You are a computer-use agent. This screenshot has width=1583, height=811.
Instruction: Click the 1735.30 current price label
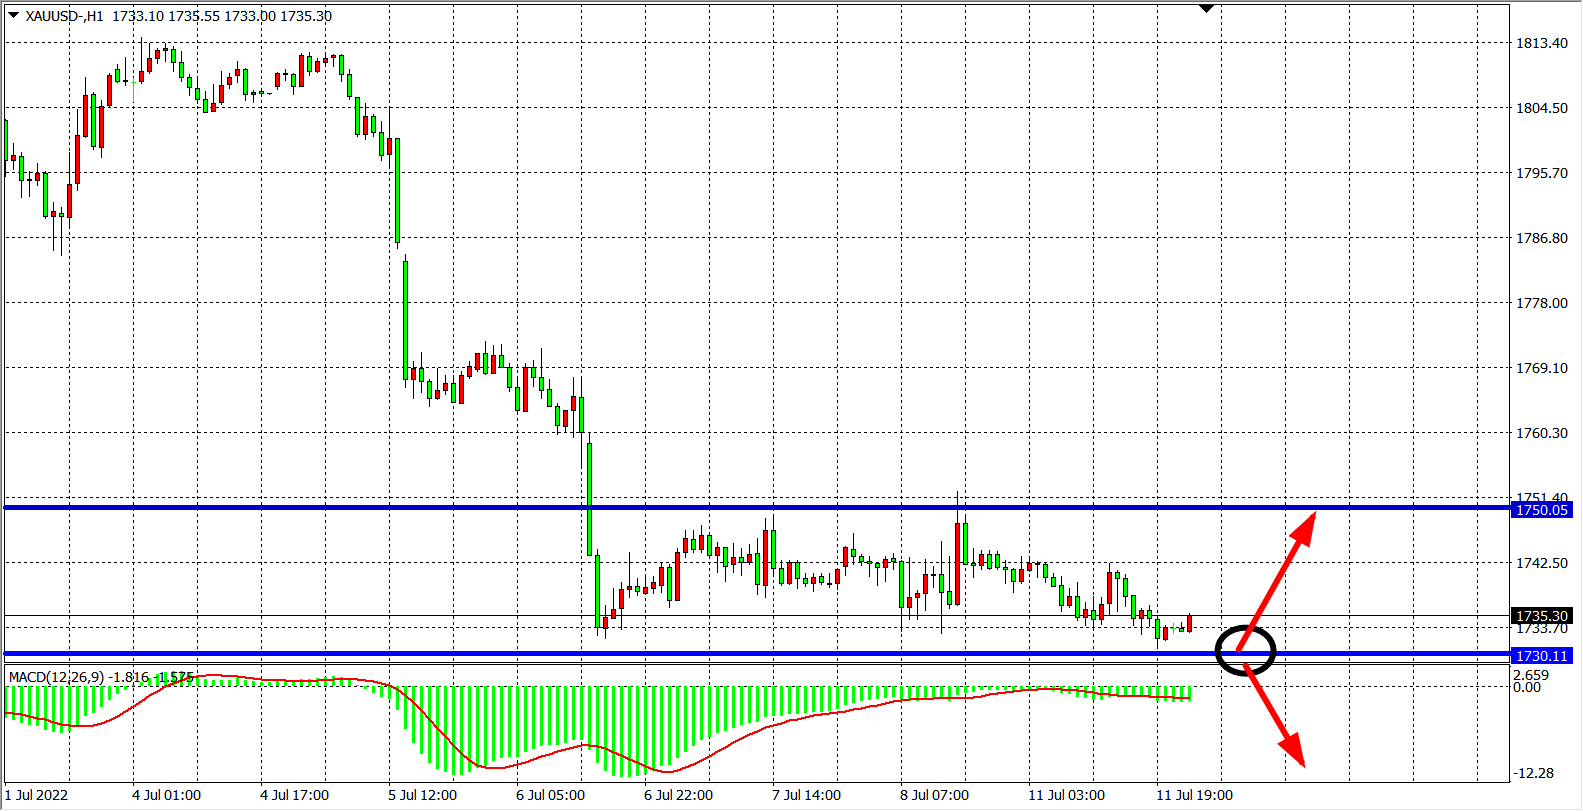pyautogui.click(x=1542, y=616)
